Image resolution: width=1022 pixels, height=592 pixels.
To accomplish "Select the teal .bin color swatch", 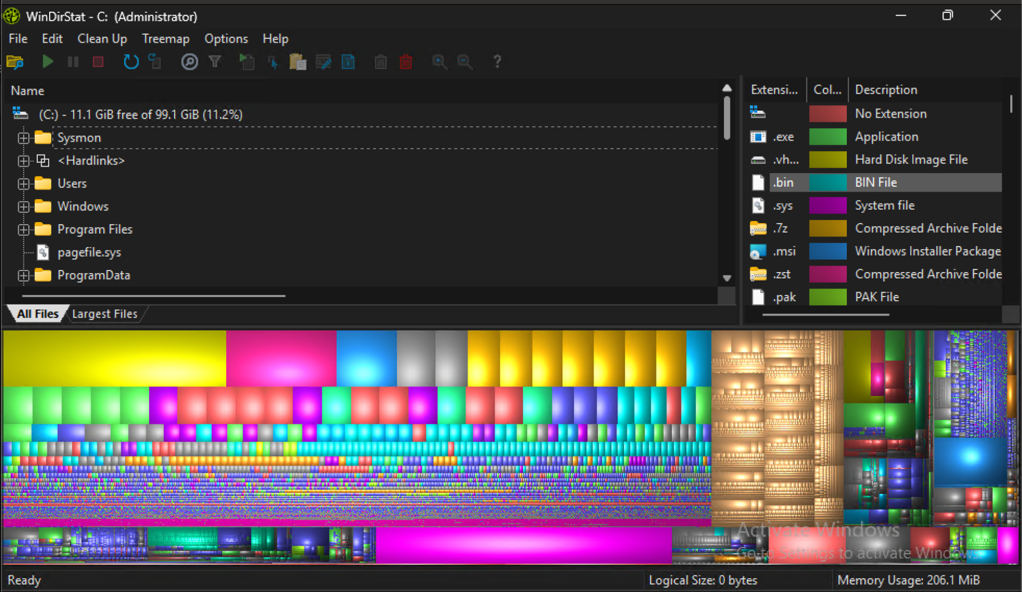I will (x=827, y=183).
